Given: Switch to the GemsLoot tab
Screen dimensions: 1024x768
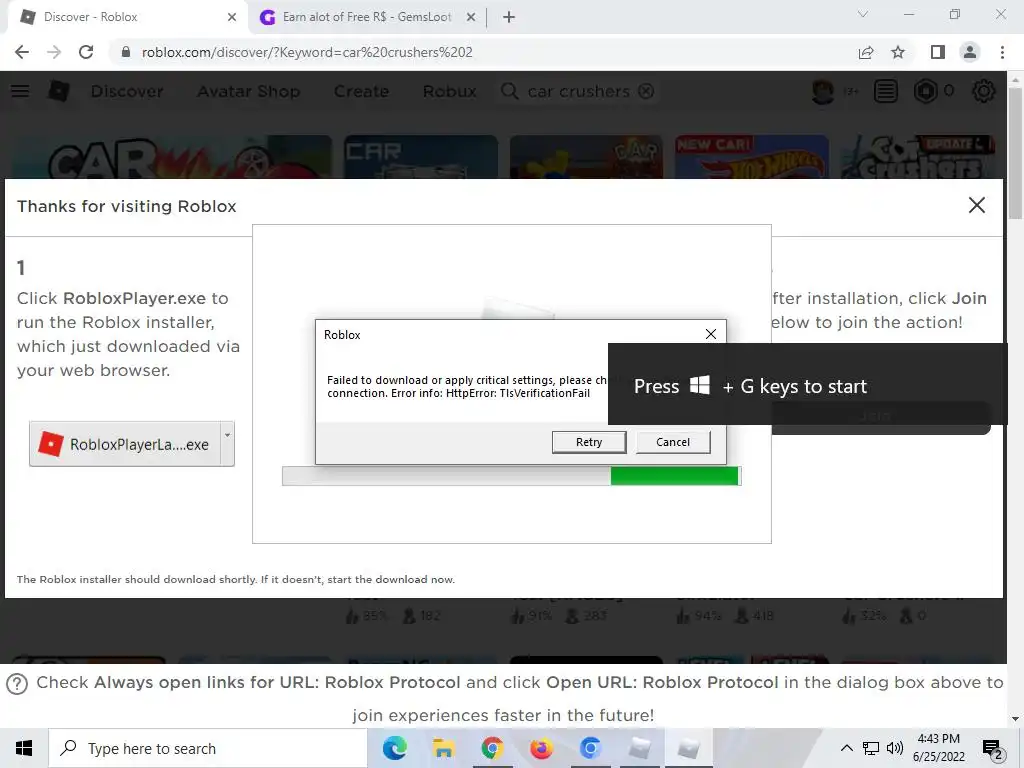Looking at the screenshot, I should pyautogui.click(x=366, y=17).
